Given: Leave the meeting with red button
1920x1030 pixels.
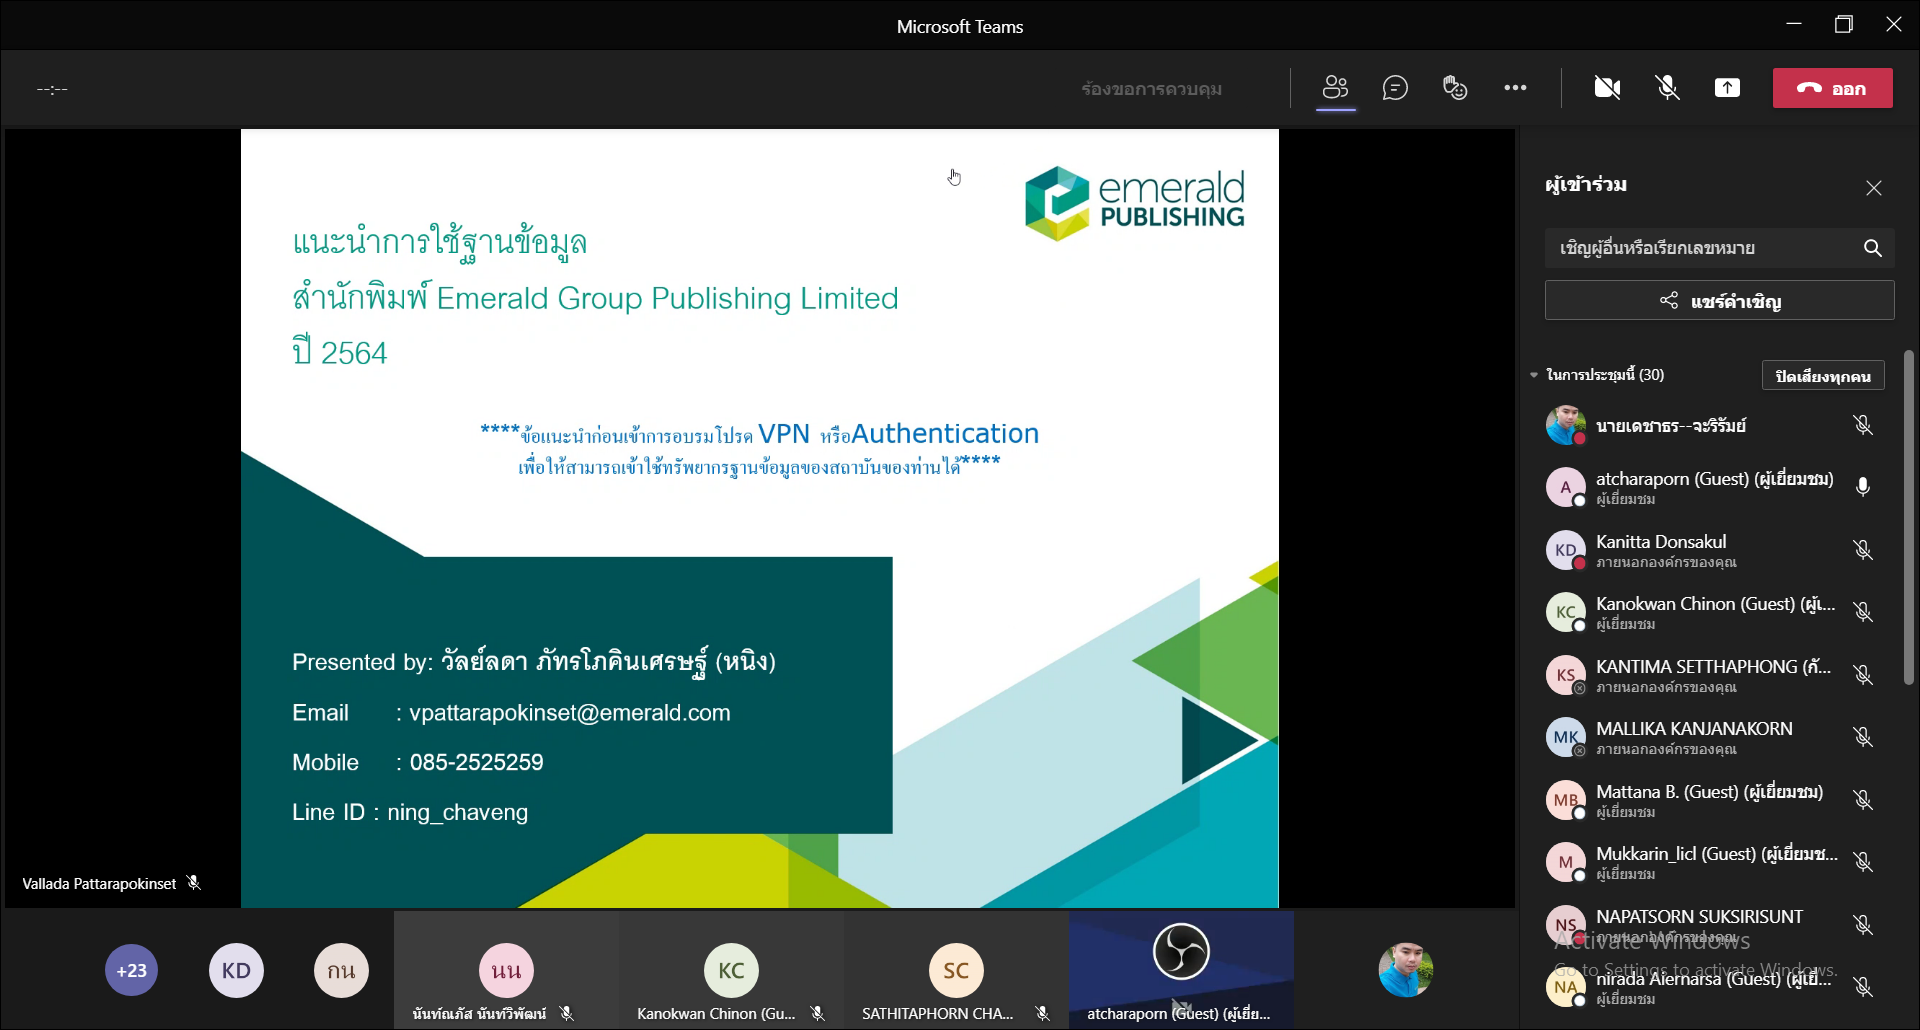Looking at the screenshot, I should tap(1832, 88).
